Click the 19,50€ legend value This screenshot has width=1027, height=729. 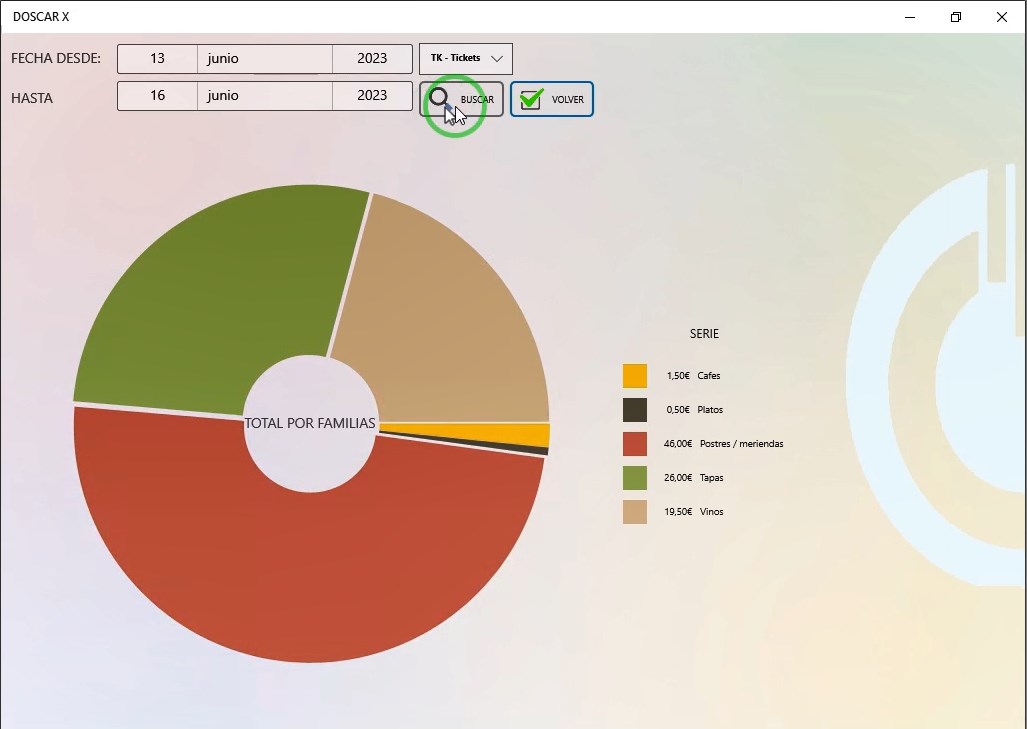click(678, 512)
